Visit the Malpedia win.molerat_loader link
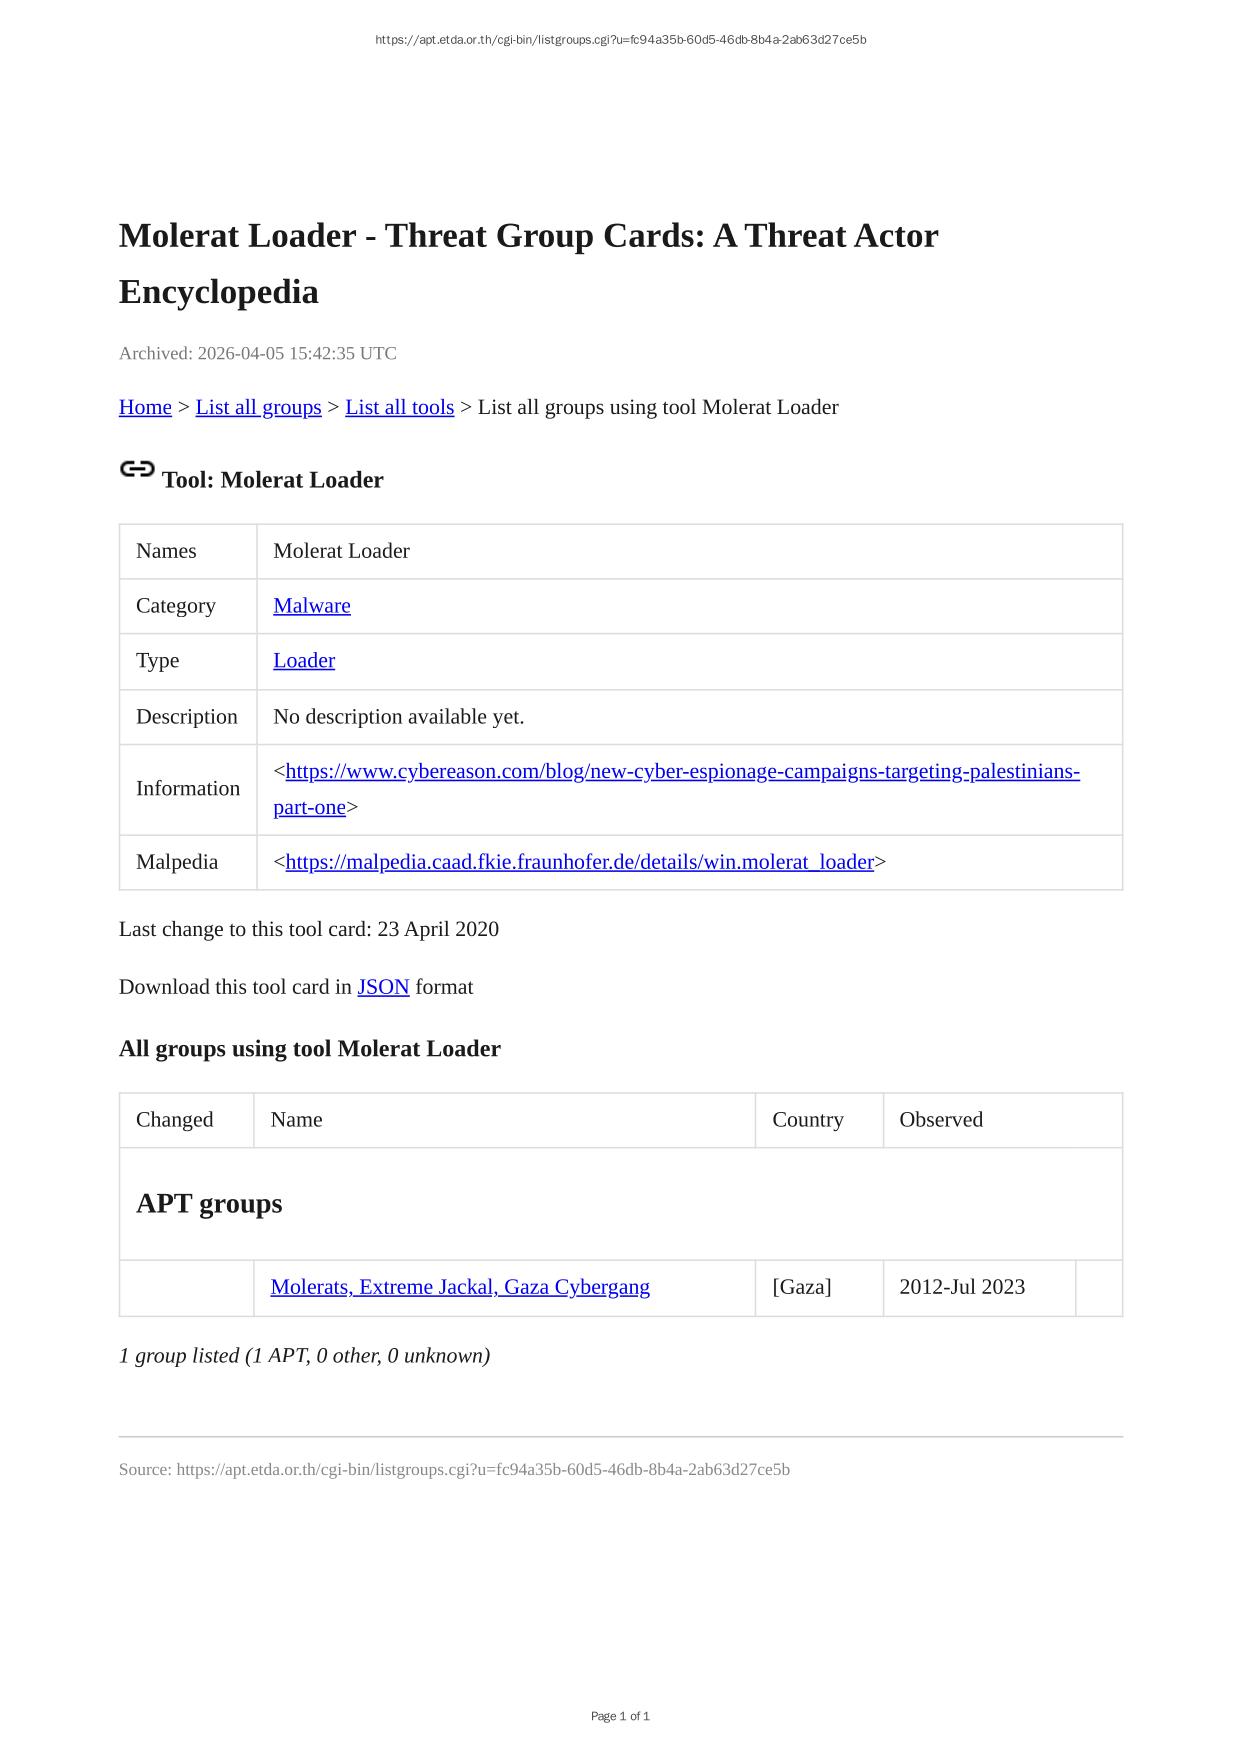This screenshot has width=1242, height=1756. pyautogui.click(x=579, y=862)
